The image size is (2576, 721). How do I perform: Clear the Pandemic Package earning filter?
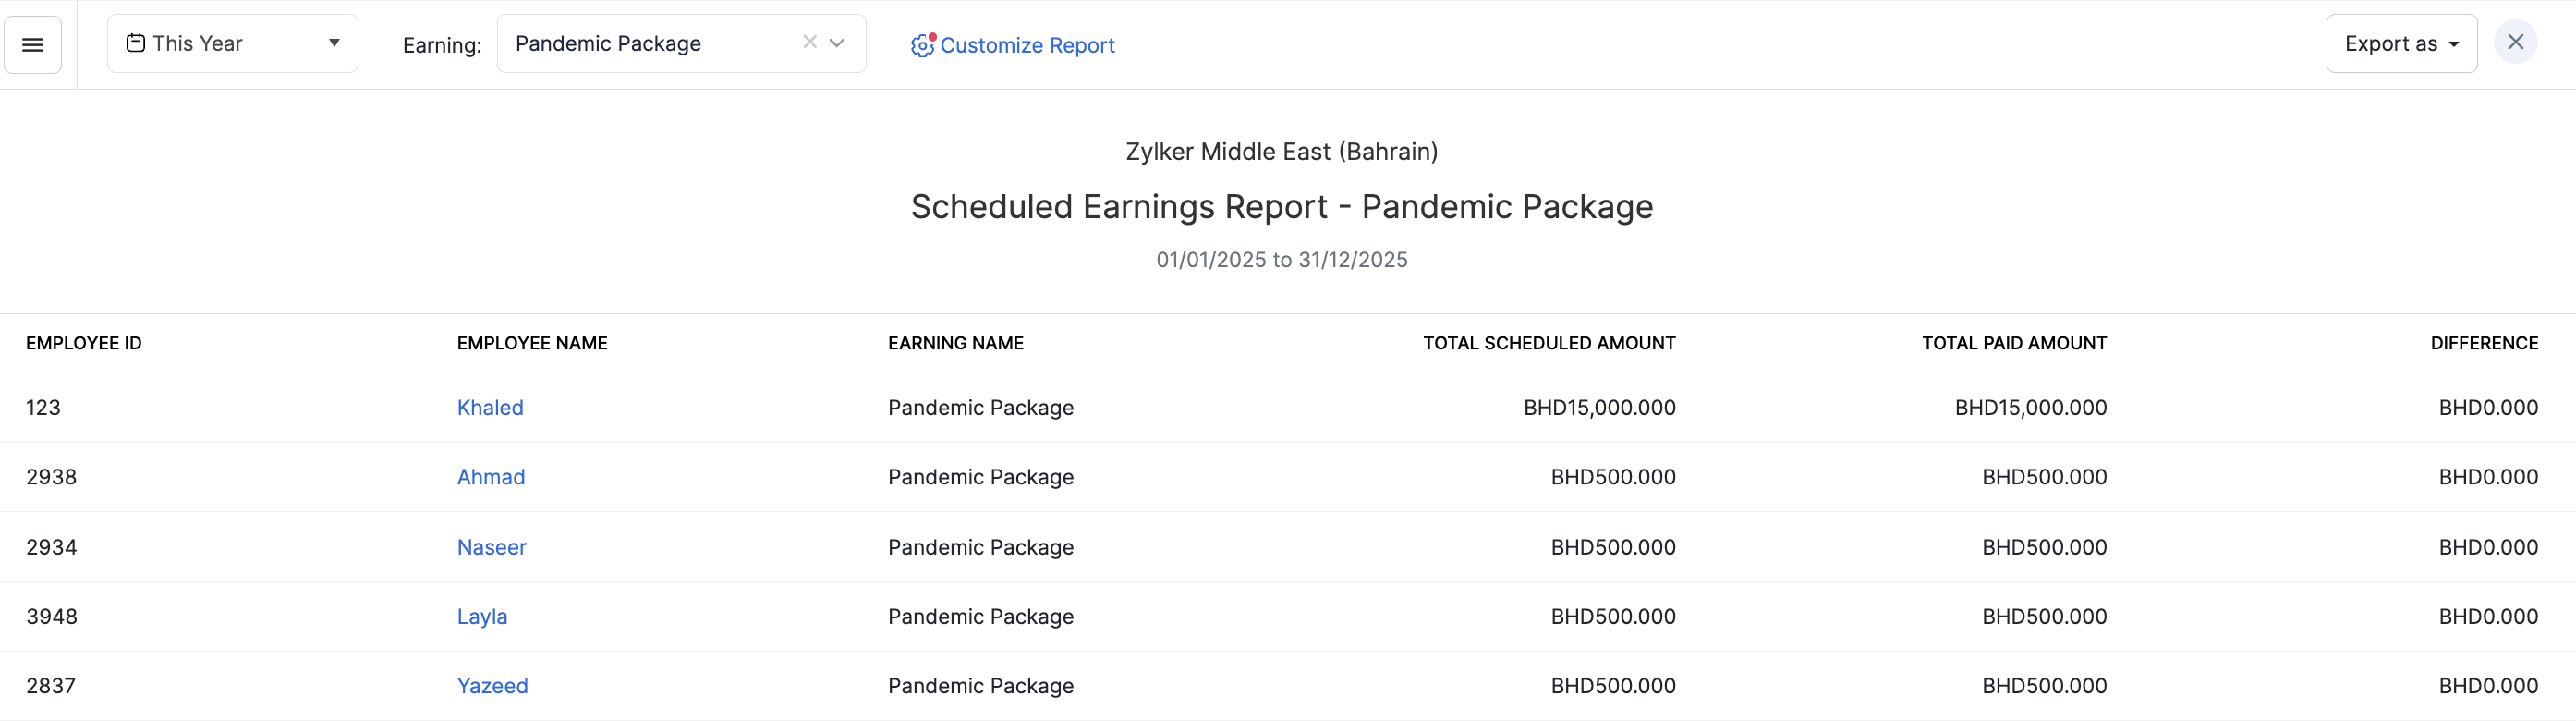[809, 42]
